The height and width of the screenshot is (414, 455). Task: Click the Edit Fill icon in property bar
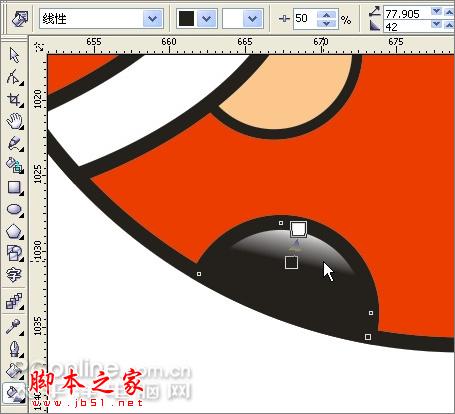19,19
